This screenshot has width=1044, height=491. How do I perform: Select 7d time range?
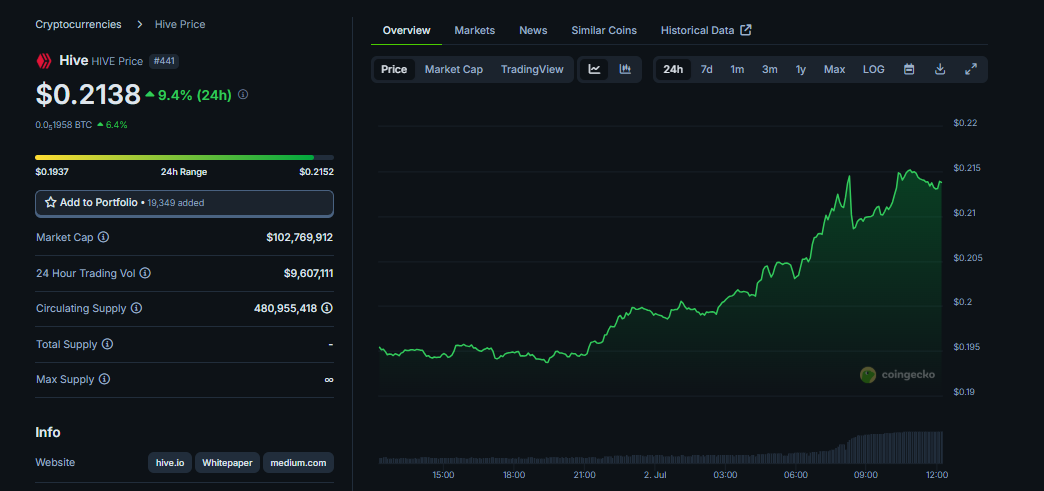[706, 69]
